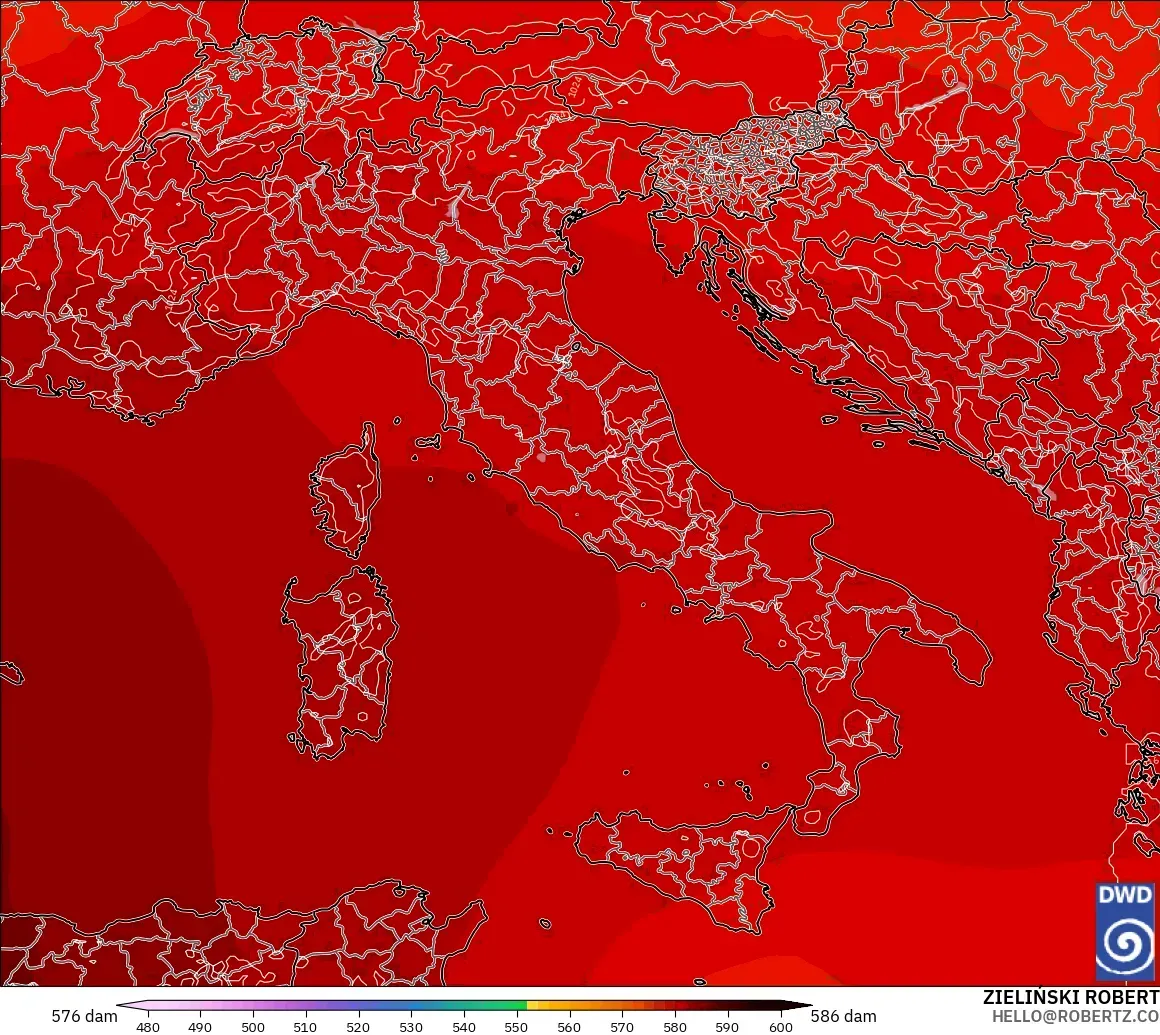Click the 560 tick on the legend
Image resolution: width=1160 pixels, height=1035 pixels.
569,1027
